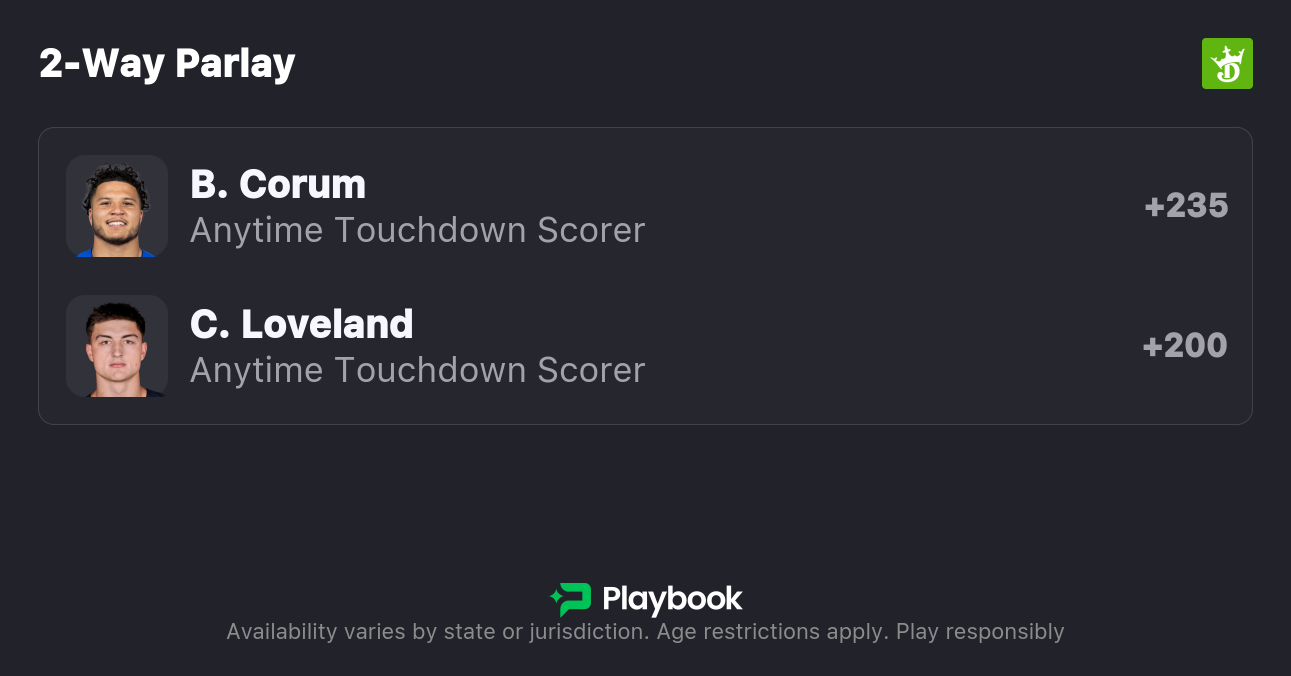The height and width of the screenshot is (676, 1291).
Task: Click Corum's Anytime Touchdown Scorer label
Action: click(x=417, y=230)
